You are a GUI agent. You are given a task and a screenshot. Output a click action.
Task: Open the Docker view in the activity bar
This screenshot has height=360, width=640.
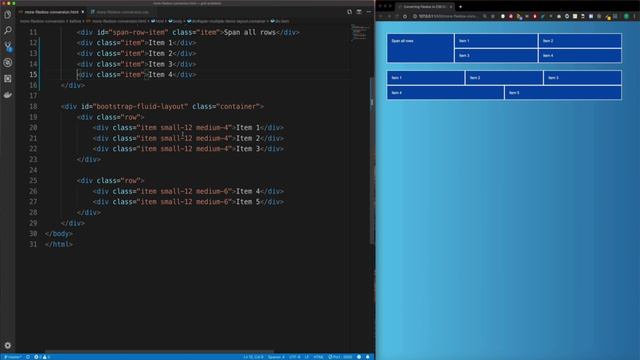[7, 95]
